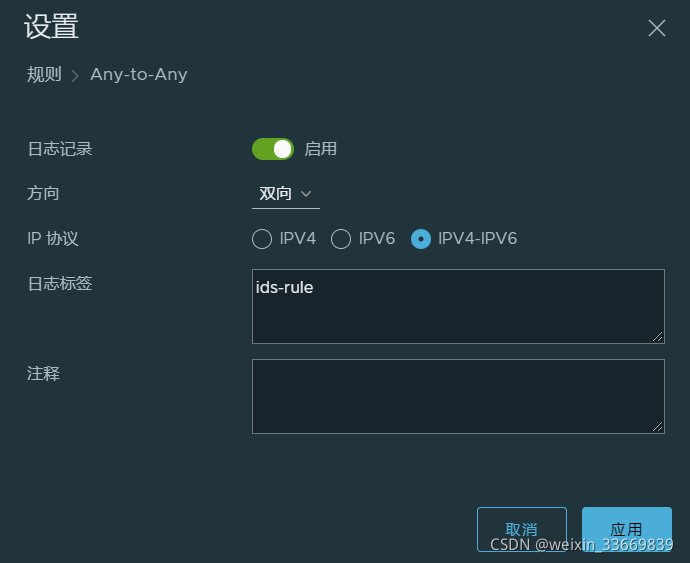This screenshot has height=563, width=690.
Task: Close the 设置 dialog with the X
Action: [x=657, y=28]
